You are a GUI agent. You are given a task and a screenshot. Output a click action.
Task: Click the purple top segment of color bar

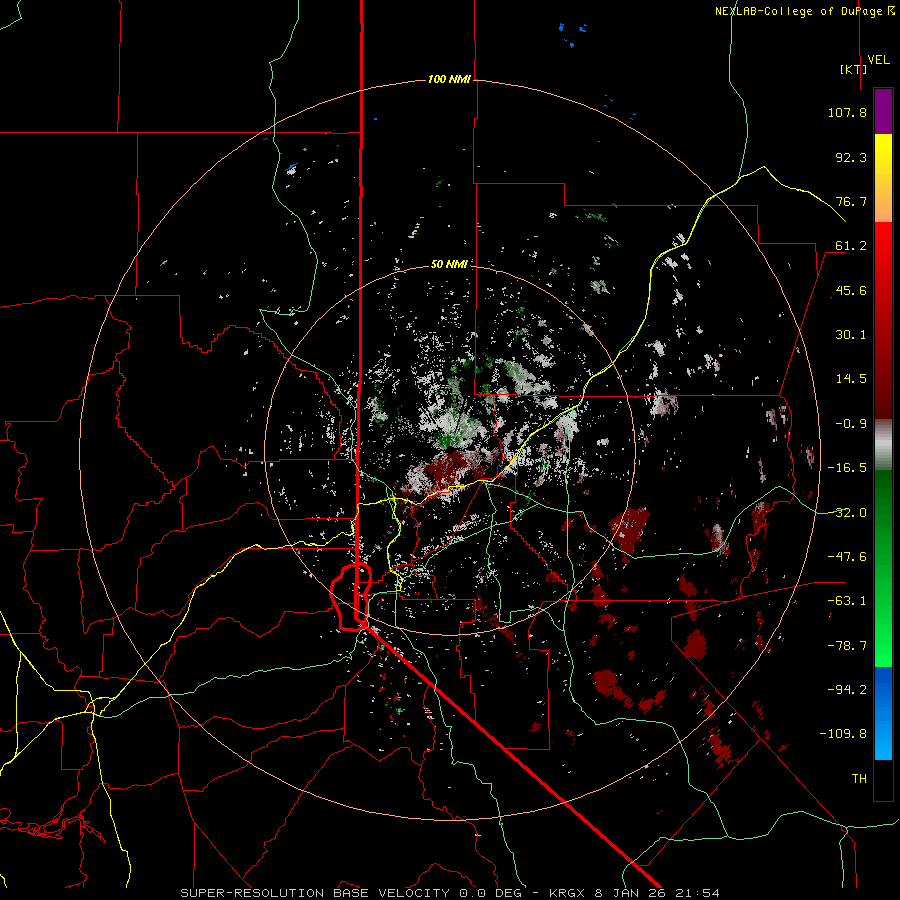point(883,111)
